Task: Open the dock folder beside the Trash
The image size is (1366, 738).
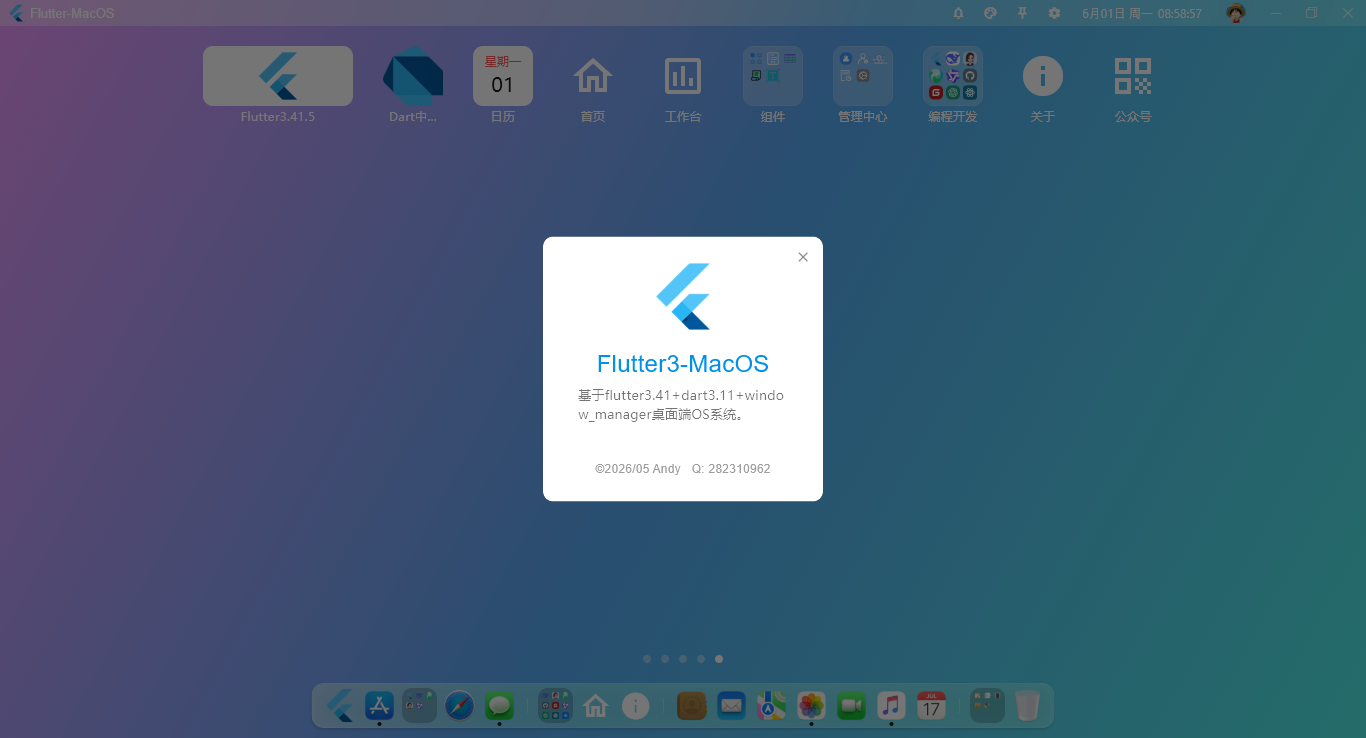Action: (987, 706)
